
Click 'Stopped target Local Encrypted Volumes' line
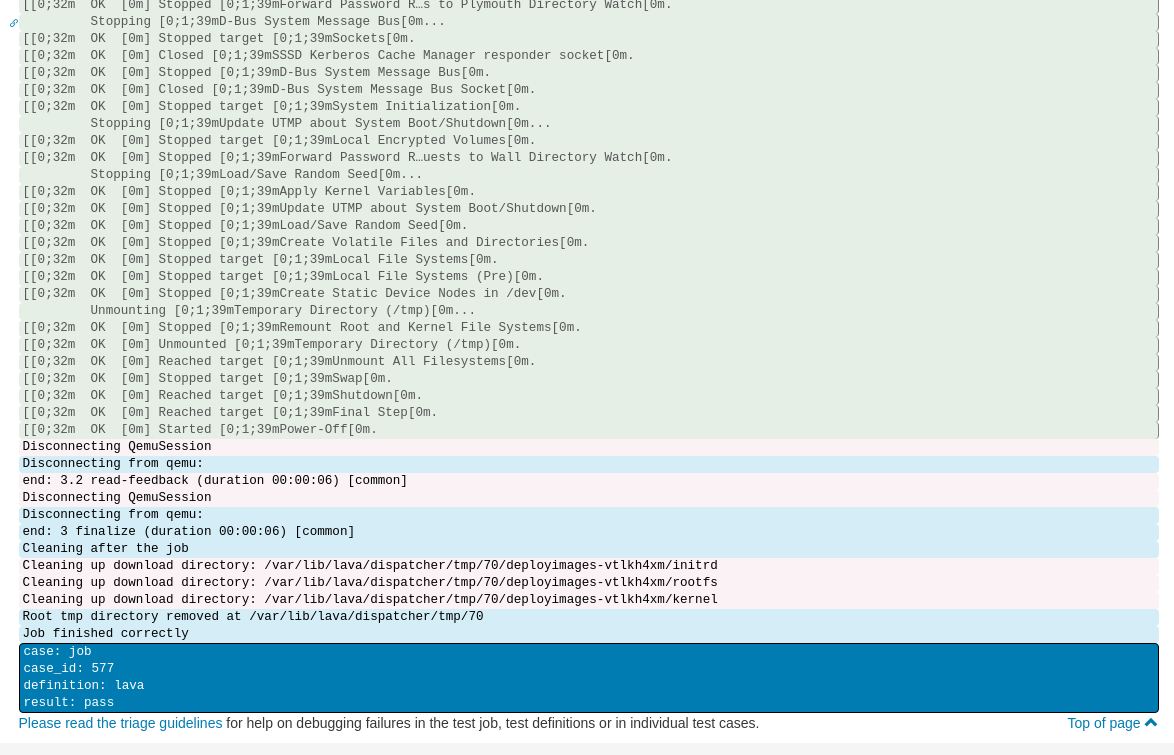tap(588, 140)
